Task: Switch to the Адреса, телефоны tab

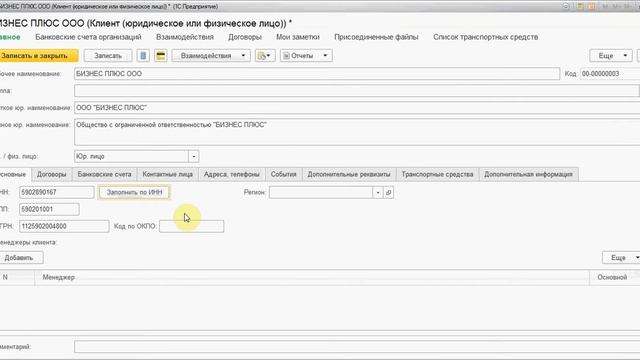Action: point(232,174)
